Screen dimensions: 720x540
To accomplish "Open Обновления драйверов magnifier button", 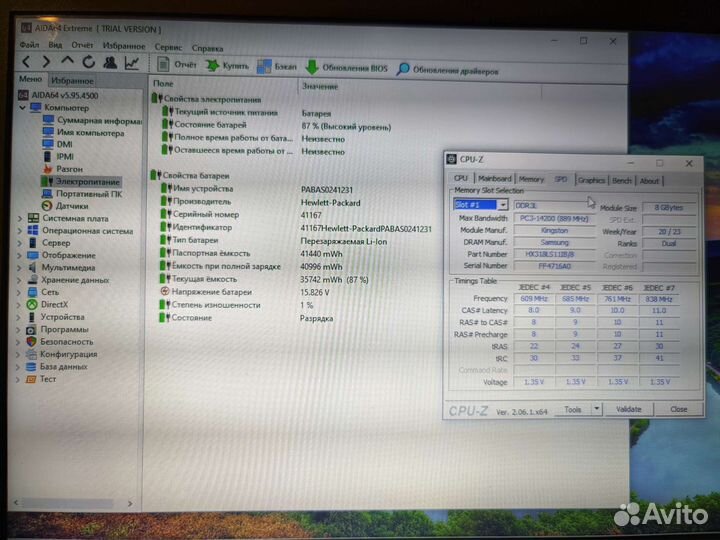I will 403,69.
